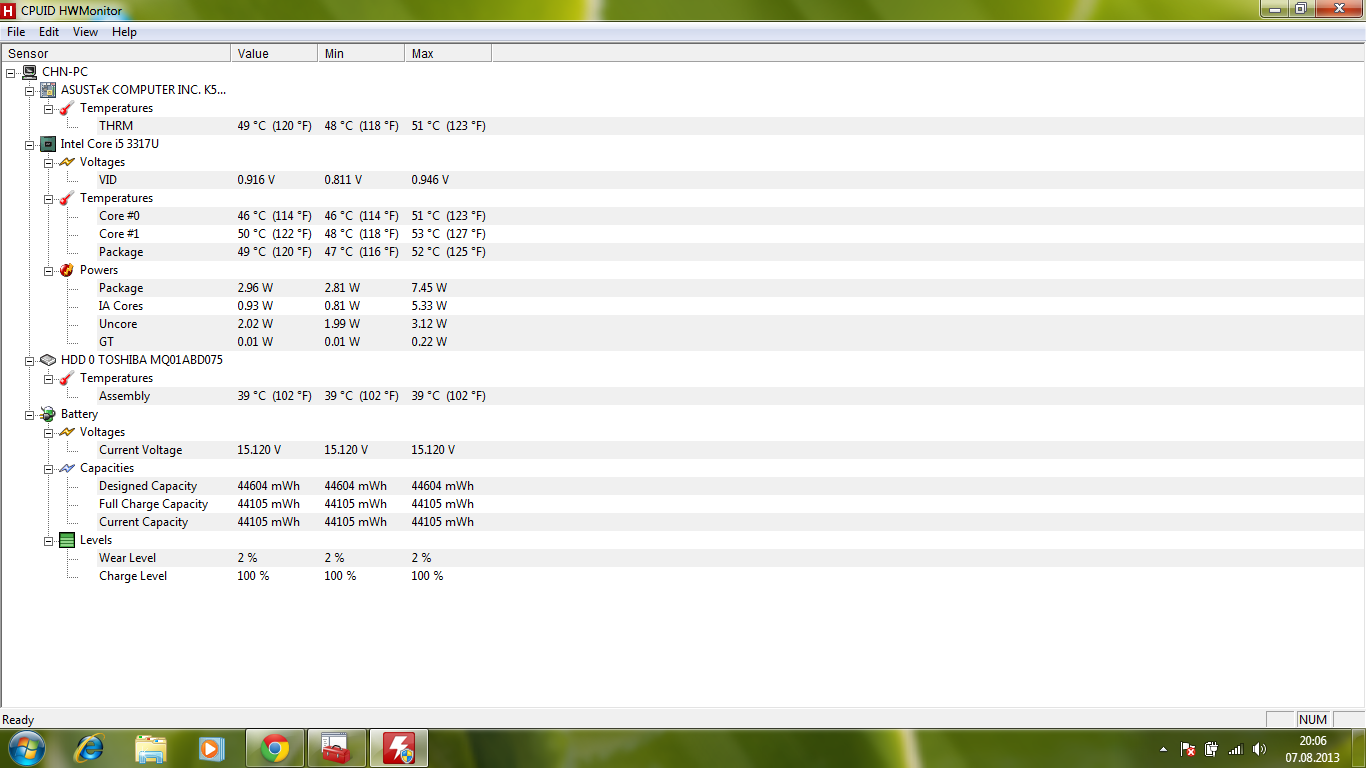Collapse the Levels group
The height and width of the screenshot is (768, 1366).
[x=49, y=540]
